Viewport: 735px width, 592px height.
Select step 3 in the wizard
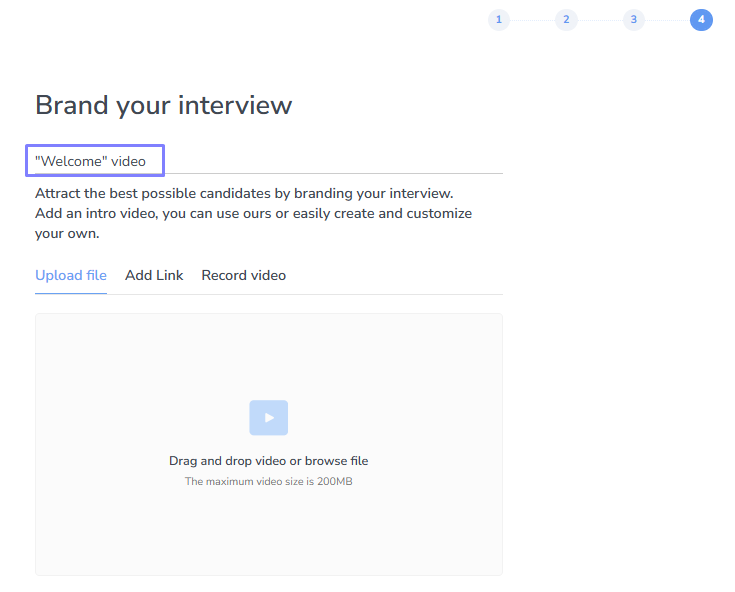coord(633,20)
